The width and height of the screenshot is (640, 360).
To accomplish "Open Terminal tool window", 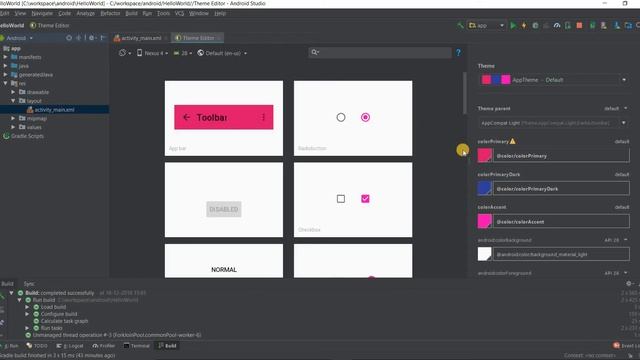I will tap(137, 346).
